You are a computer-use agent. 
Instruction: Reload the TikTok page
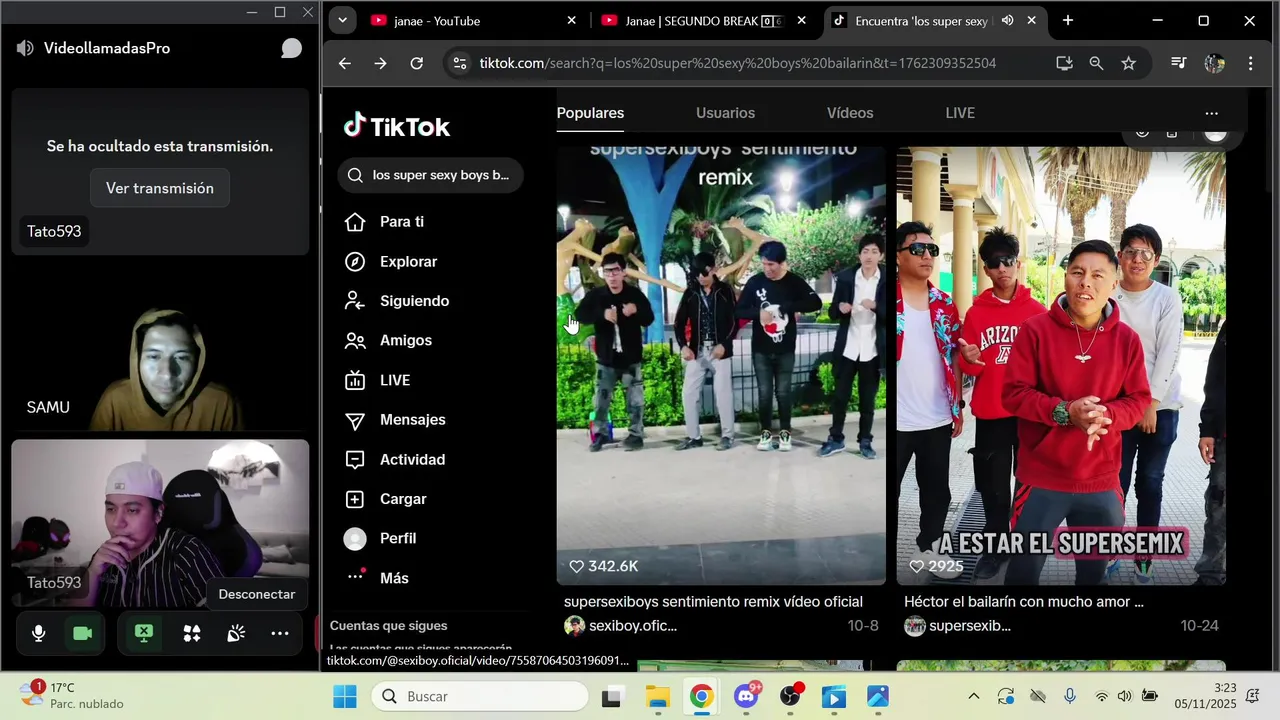pyautogui.click(x=417, y=63)
